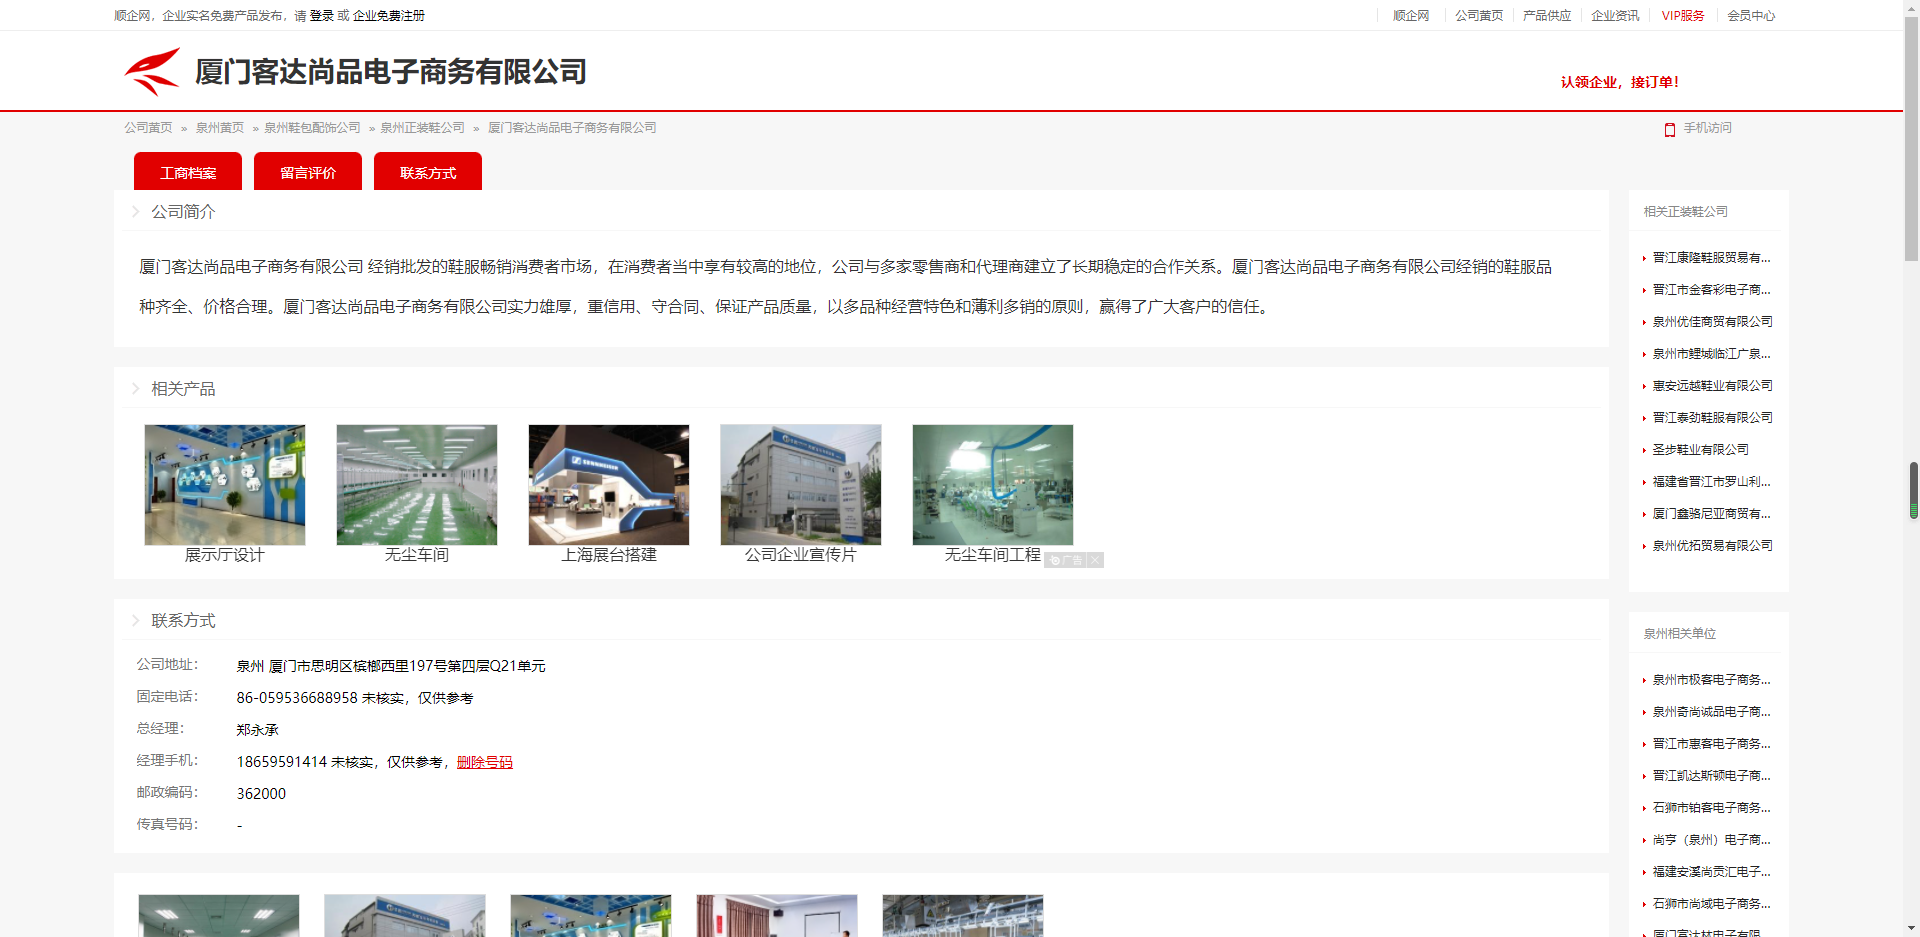Image resolution: width=1920 pixels, height=937 pixels.
Task: Go to 泉州鞋包配饰公司 breadcrumb
Action: click(x=312, y=128)
